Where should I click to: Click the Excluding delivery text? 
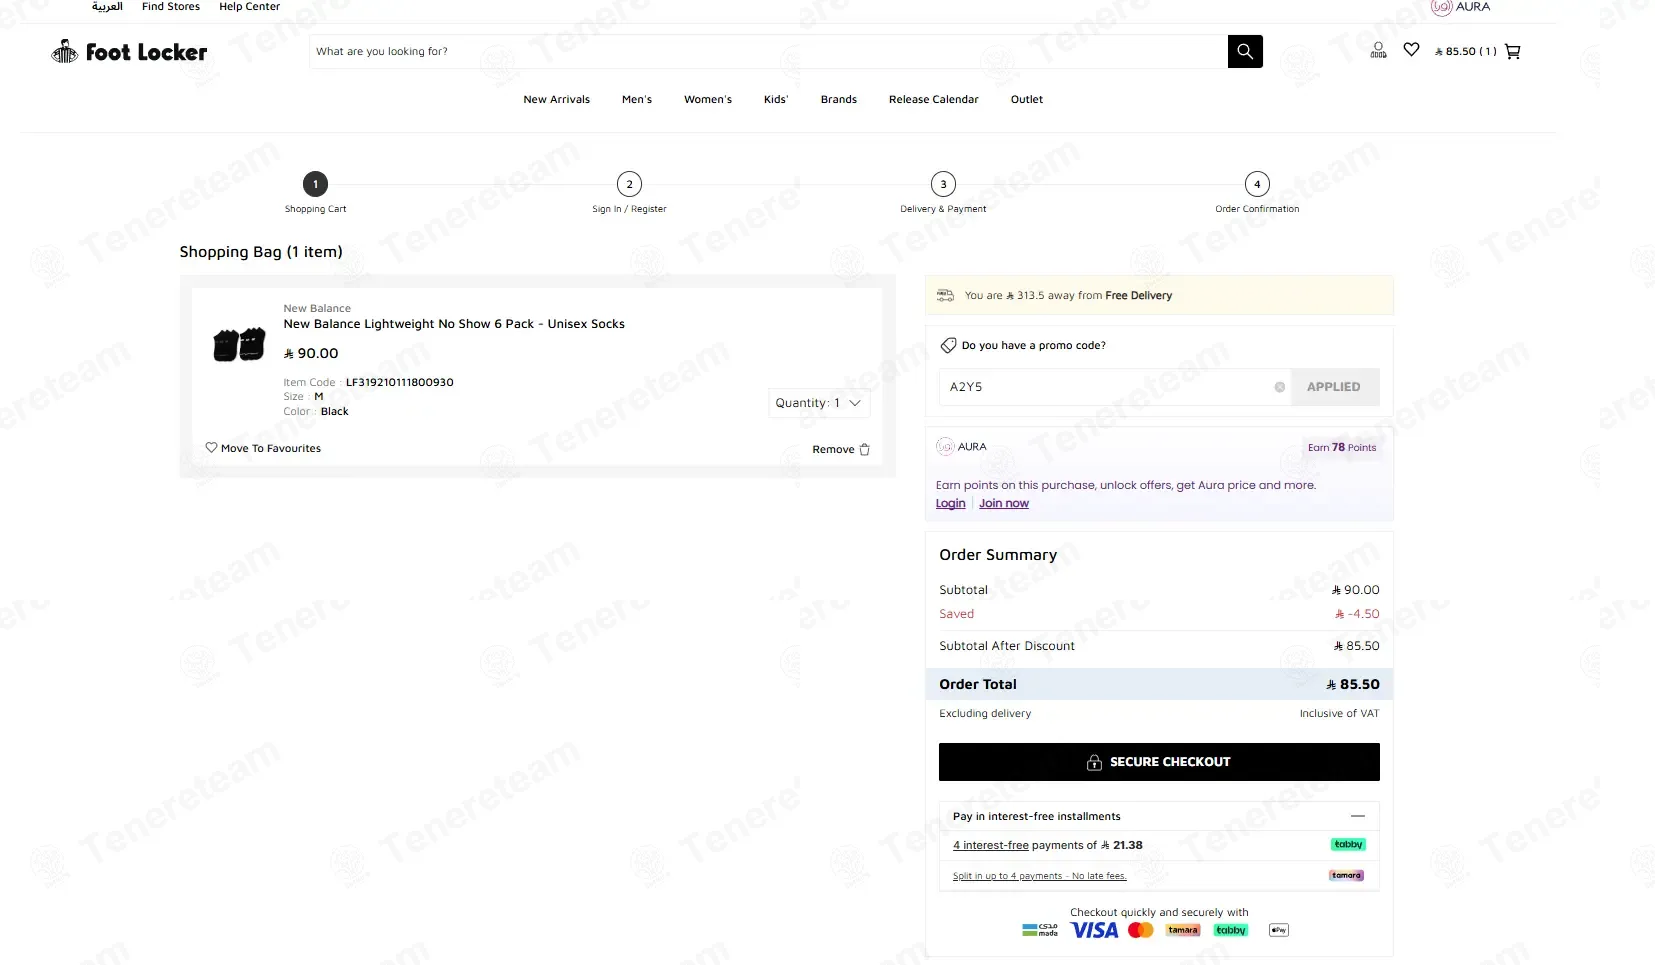[x=985, y=714]
